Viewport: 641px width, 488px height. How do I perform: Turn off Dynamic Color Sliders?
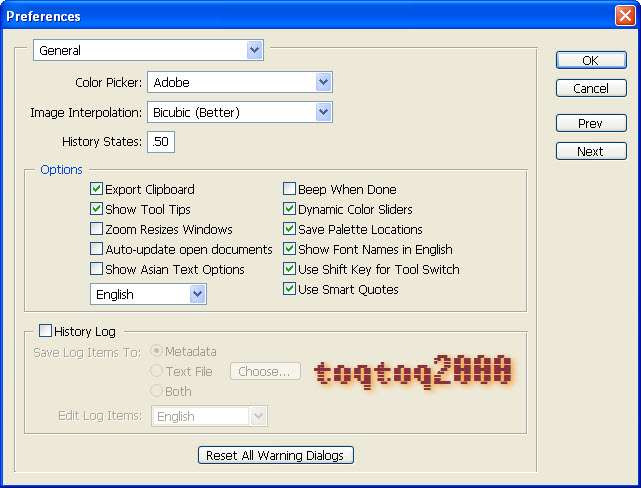tap(290, 209)
